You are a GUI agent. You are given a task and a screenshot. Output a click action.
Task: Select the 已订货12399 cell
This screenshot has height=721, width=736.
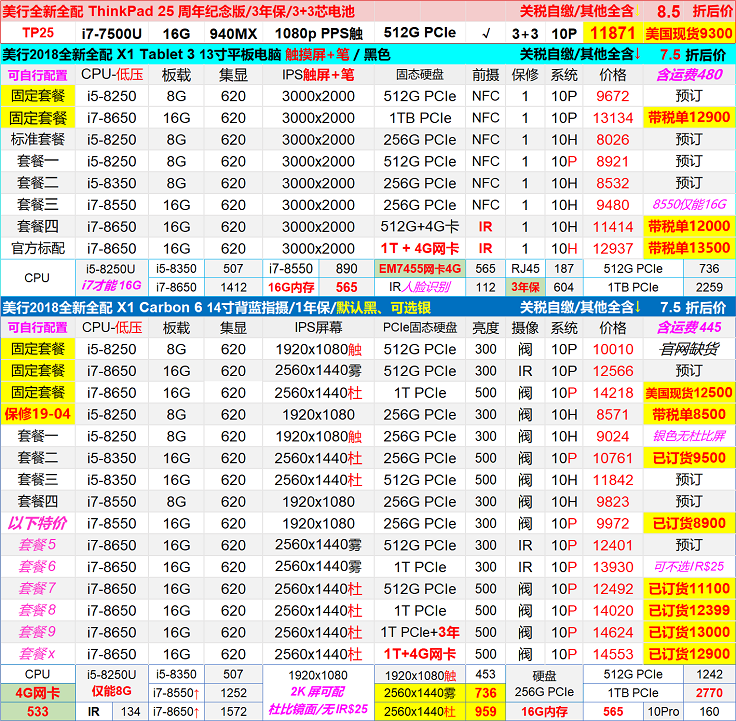pyautogui.click(x=689, y=611)
